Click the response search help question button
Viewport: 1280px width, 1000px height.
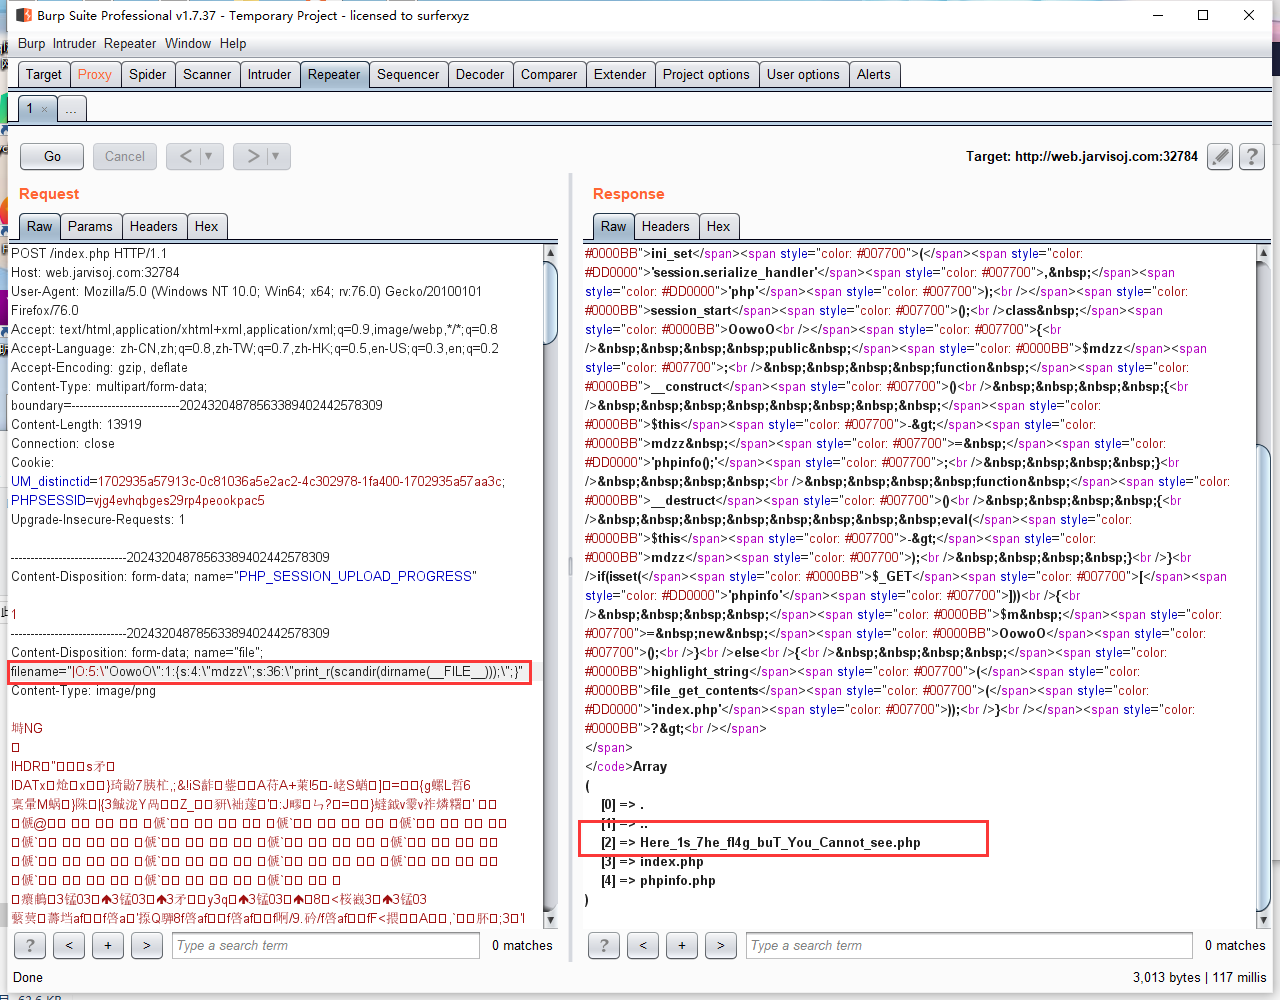point(604,945)
